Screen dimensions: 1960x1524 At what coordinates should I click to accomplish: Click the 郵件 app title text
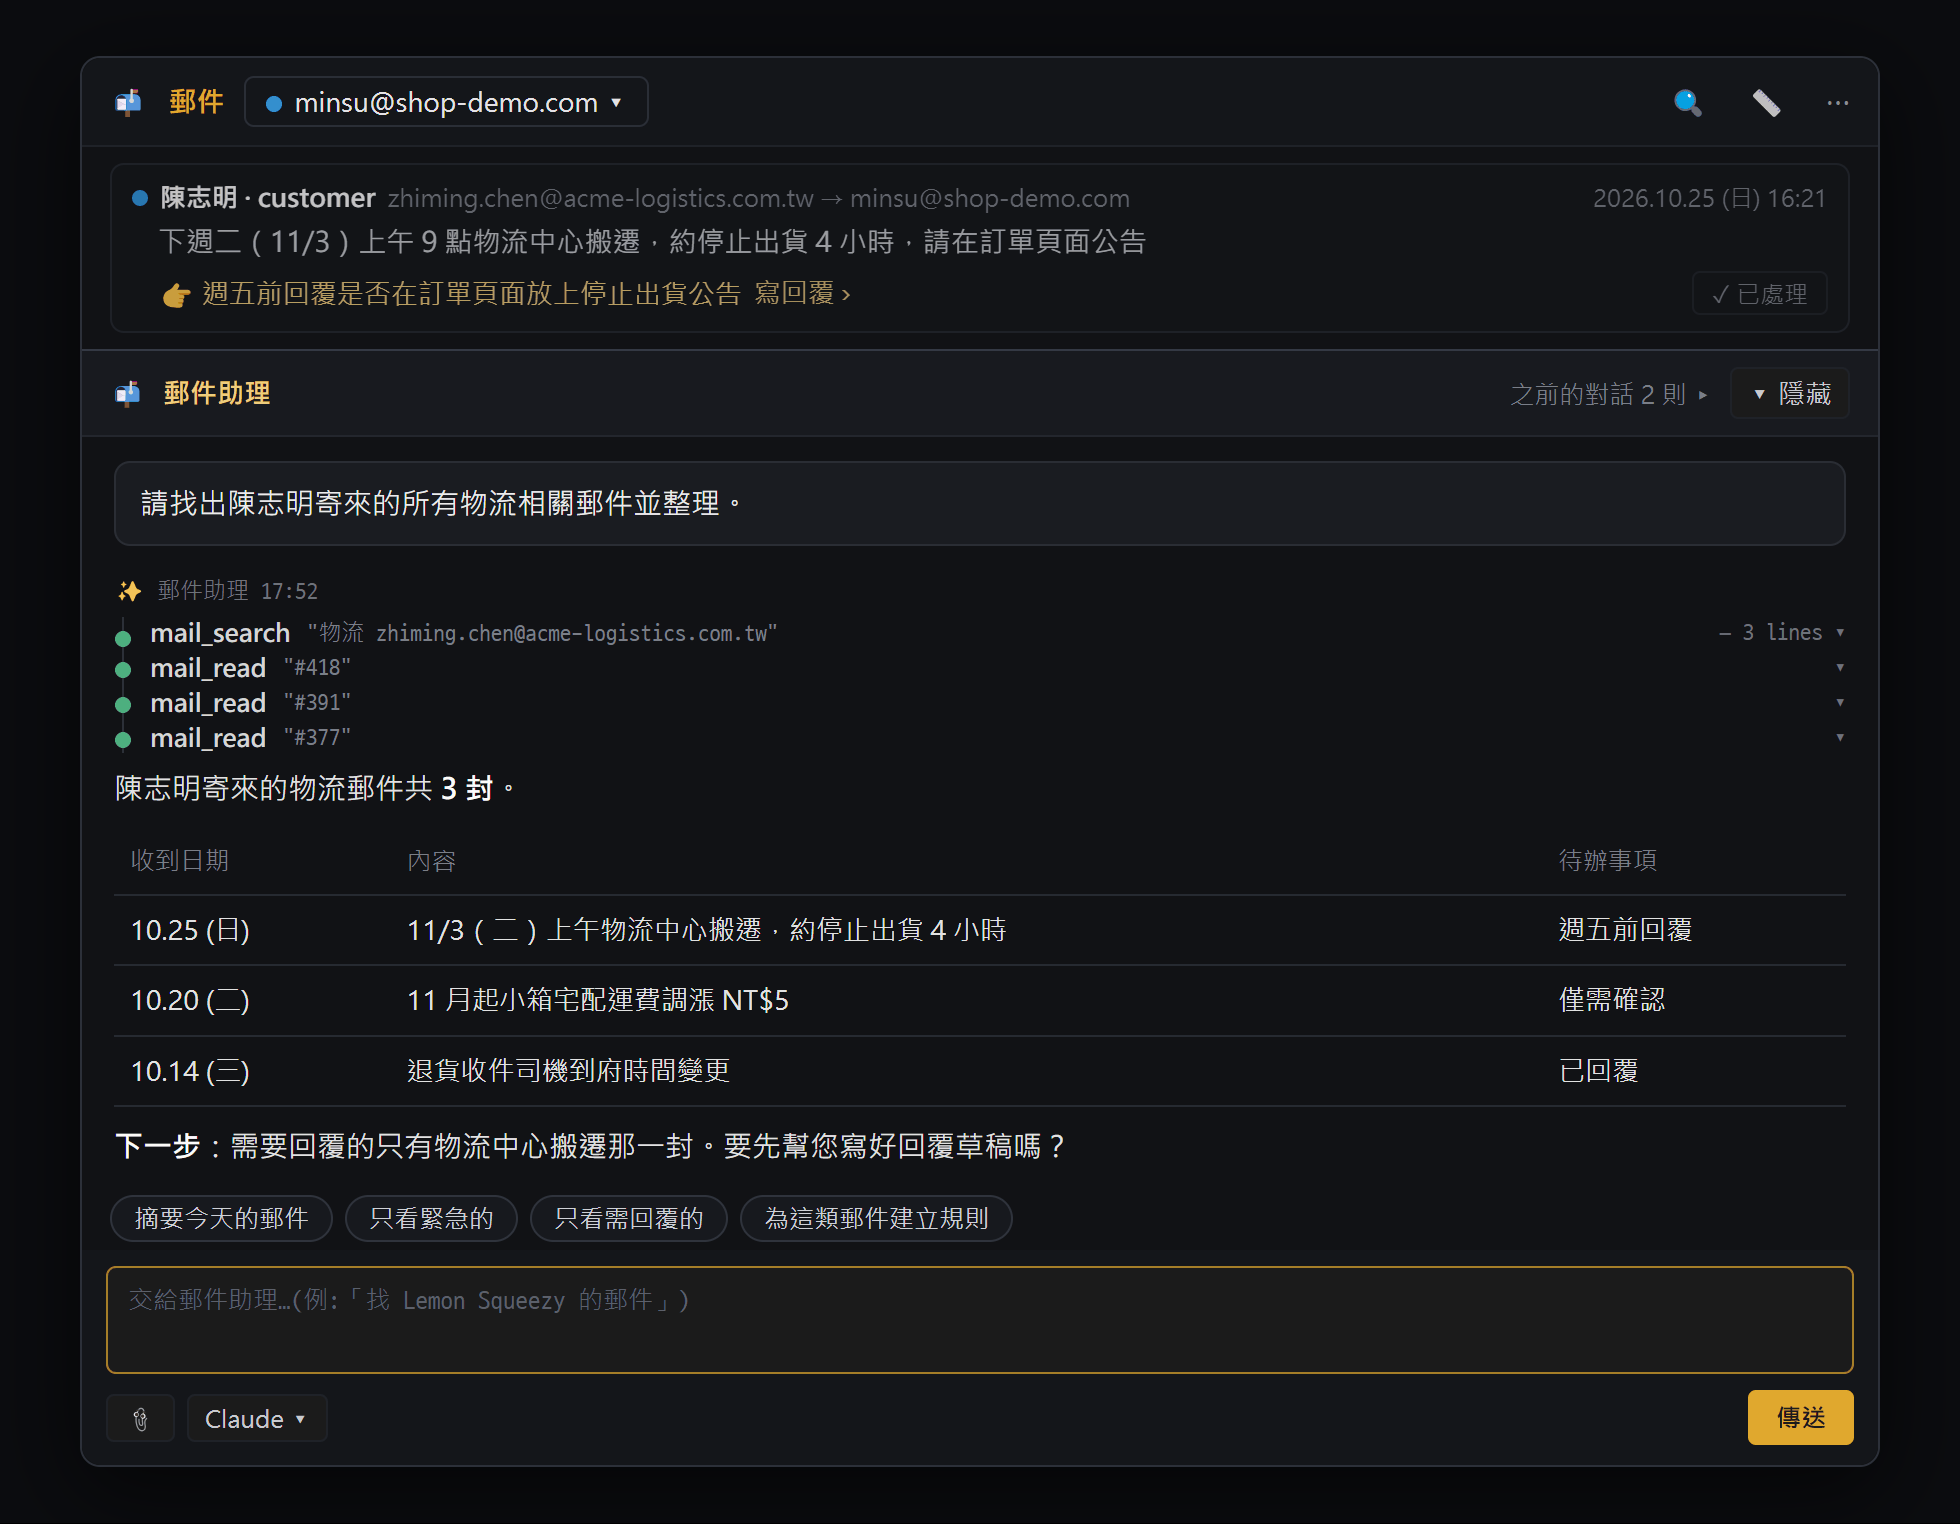pos(196,102)
